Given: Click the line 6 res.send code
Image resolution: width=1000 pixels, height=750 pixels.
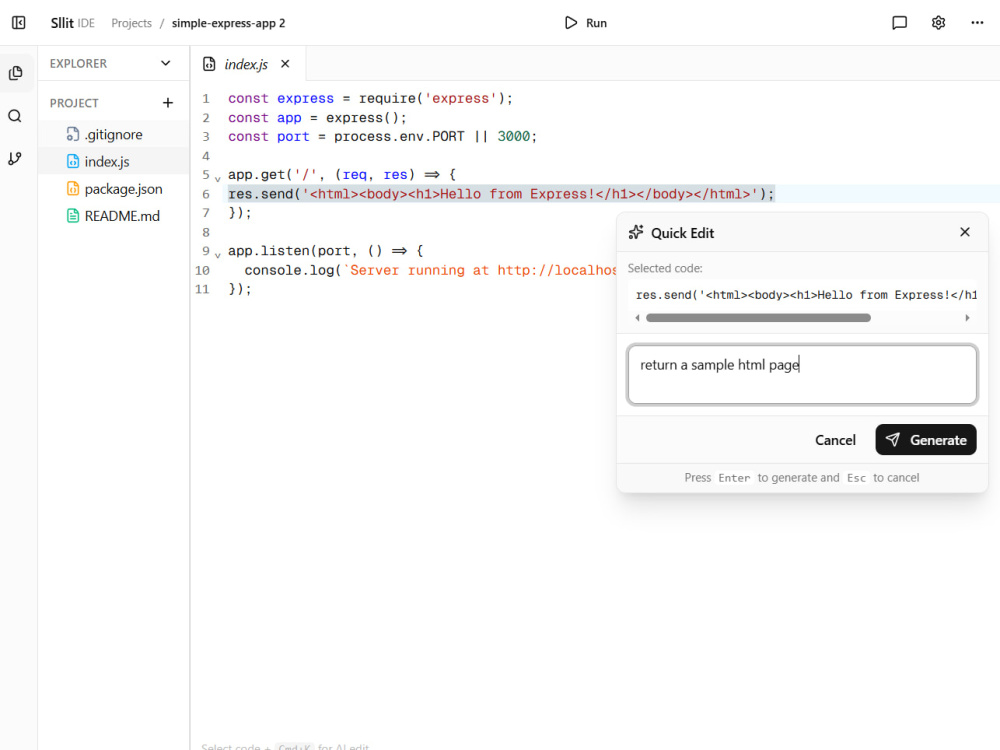Looking at the screenshot, I should coord(501,194).
